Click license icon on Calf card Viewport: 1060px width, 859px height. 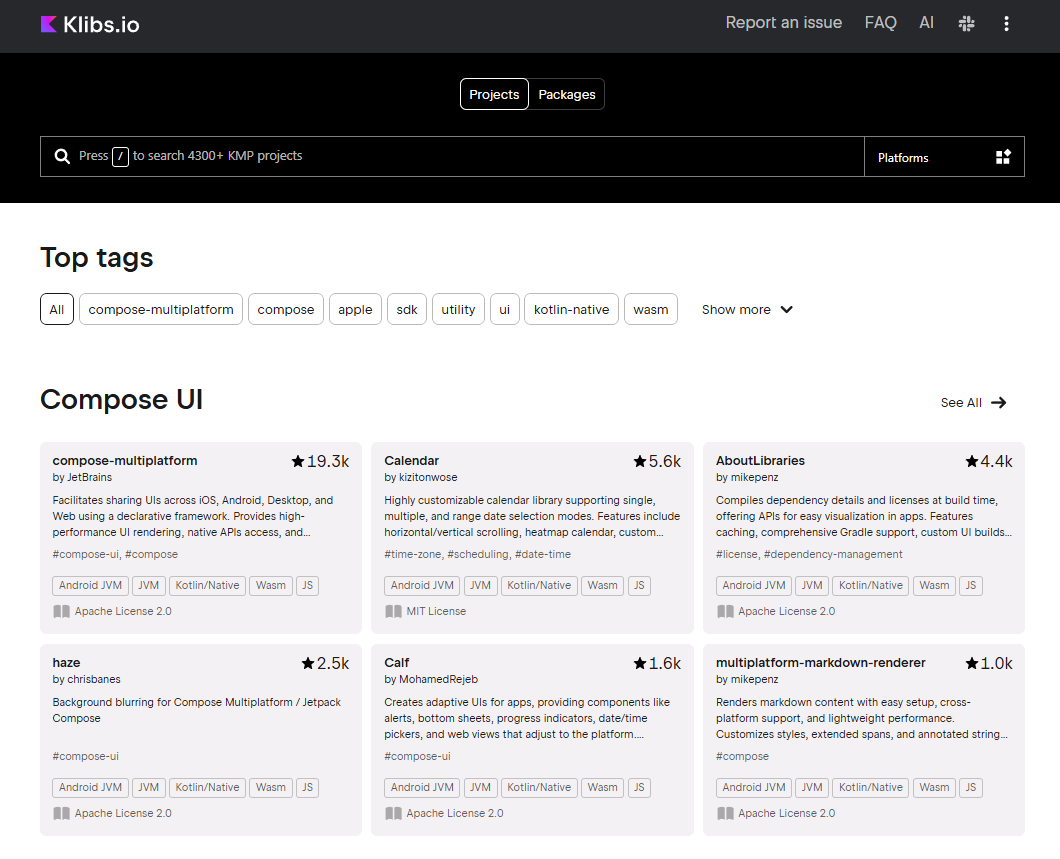(393, 814)
